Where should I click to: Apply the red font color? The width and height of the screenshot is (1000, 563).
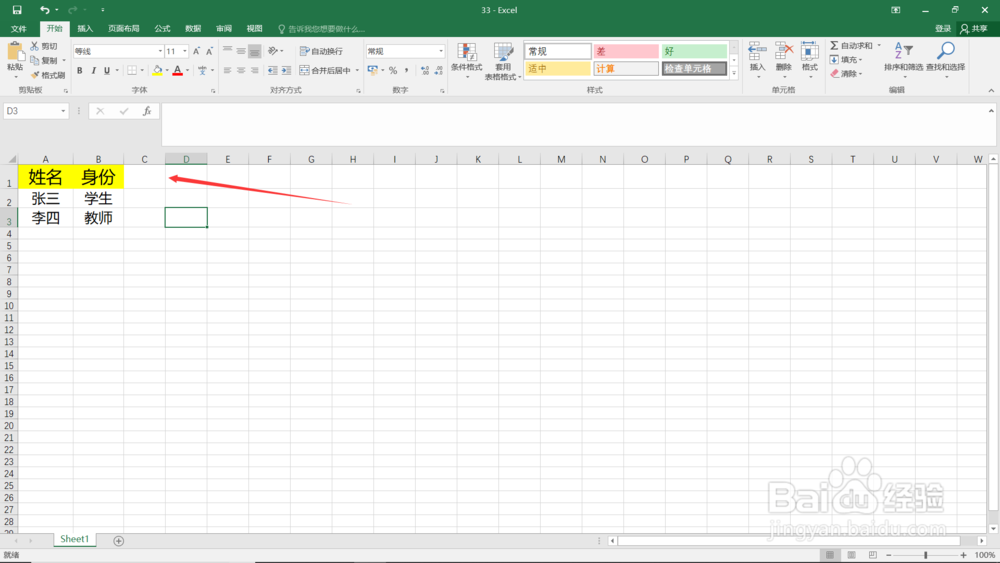point(178,71)
